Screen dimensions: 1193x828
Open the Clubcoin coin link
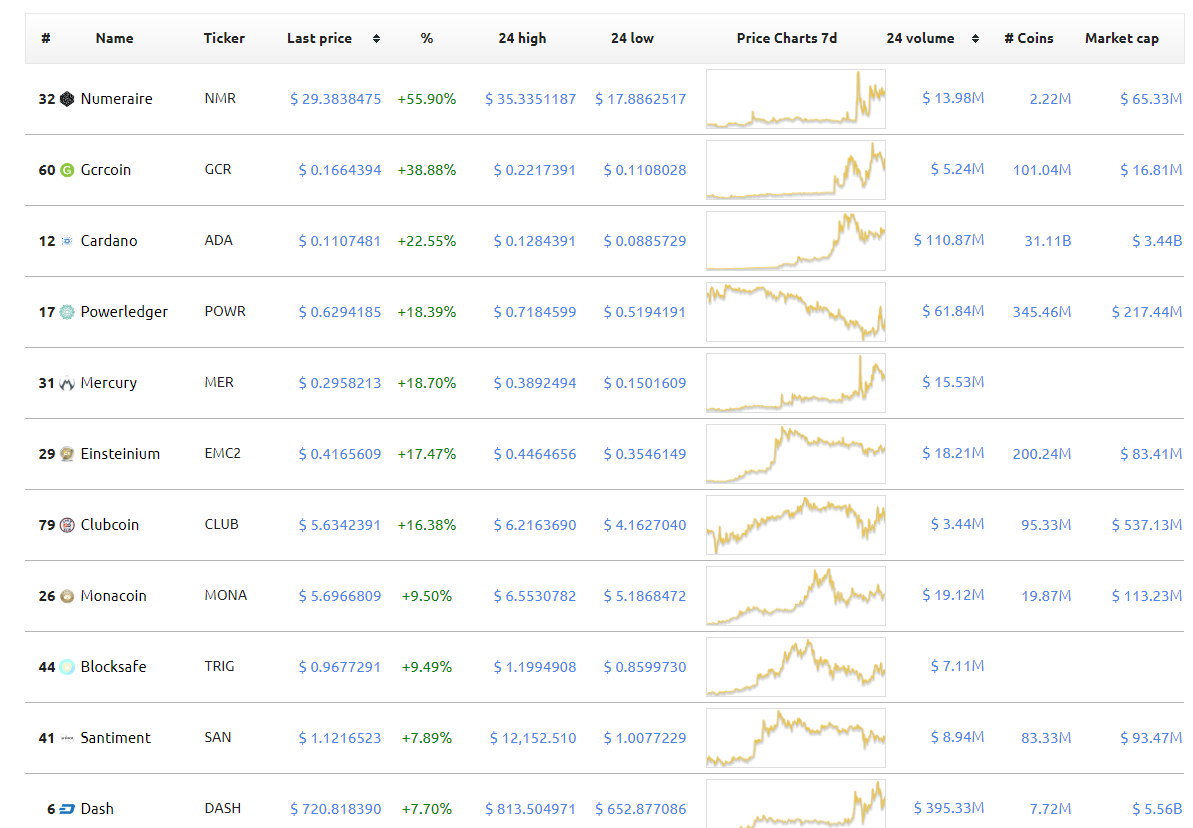click(x=110, y=525)
